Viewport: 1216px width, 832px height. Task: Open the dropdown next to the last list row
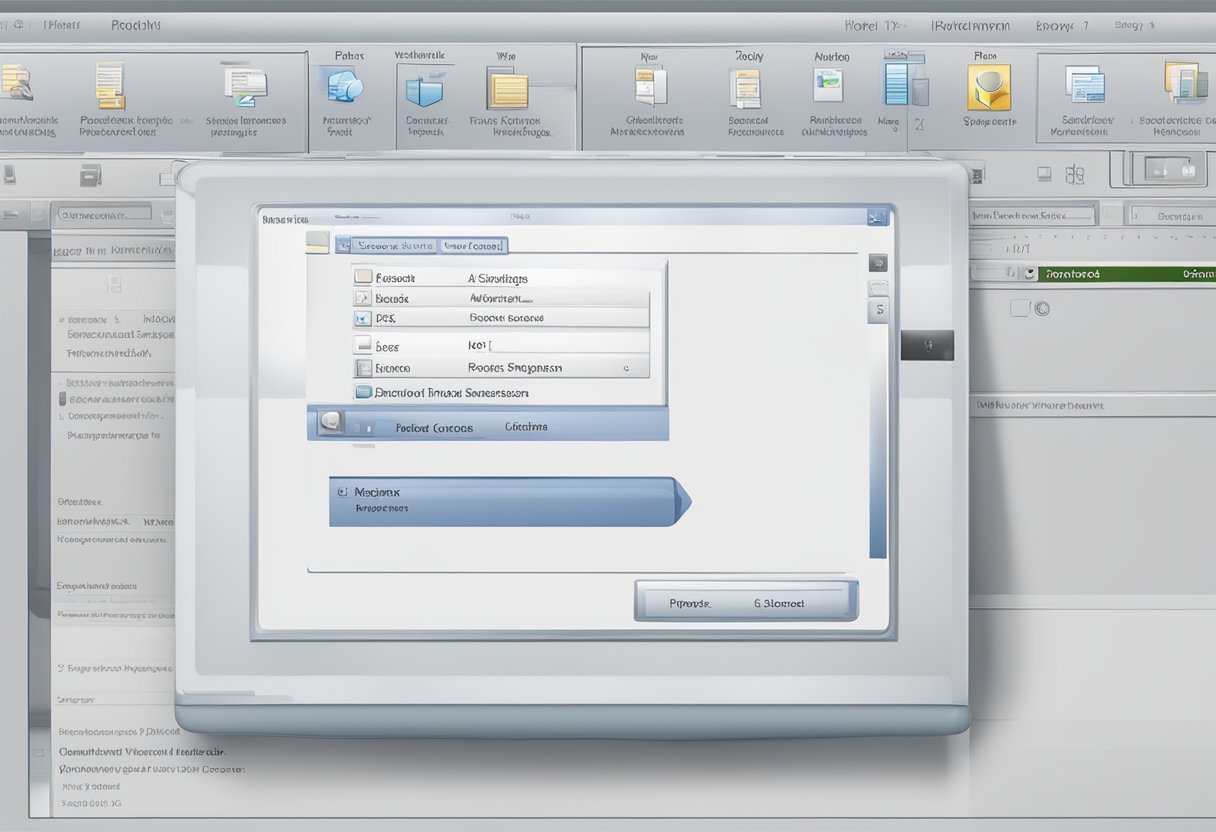point(626,369)
